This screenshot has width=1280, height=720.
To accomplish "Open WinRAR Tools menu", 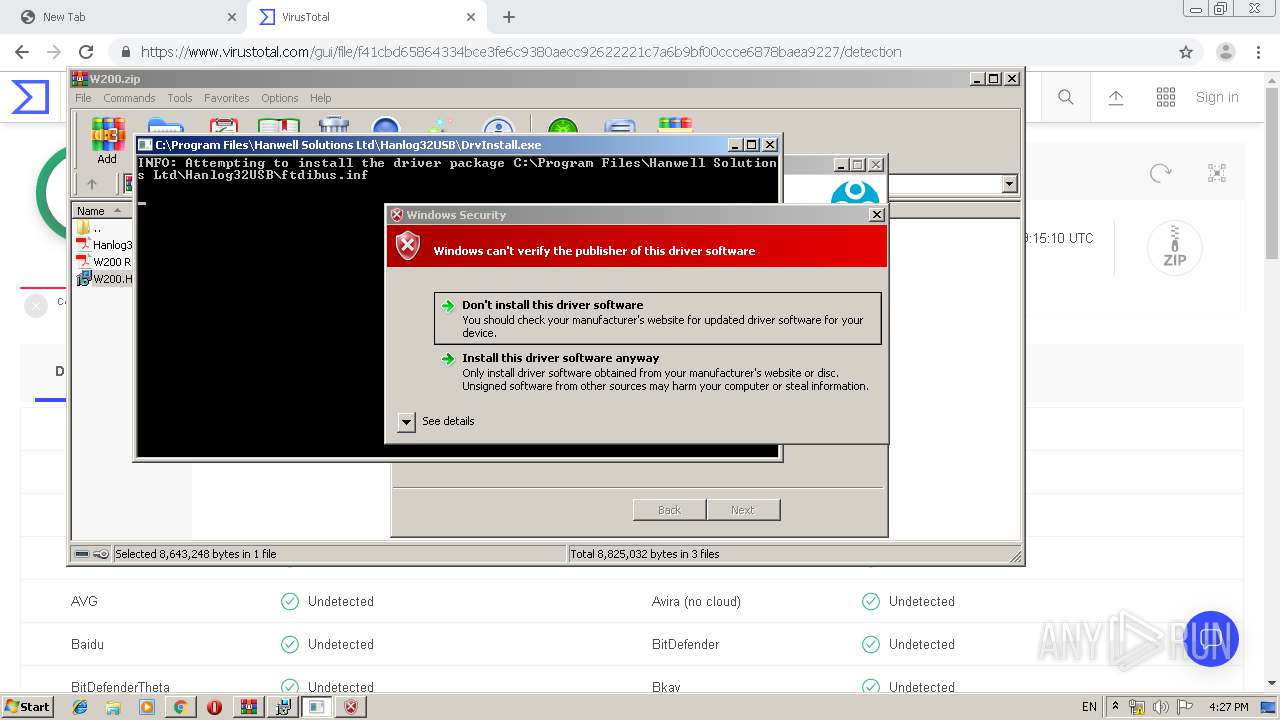I will click(x=180, y=98).
